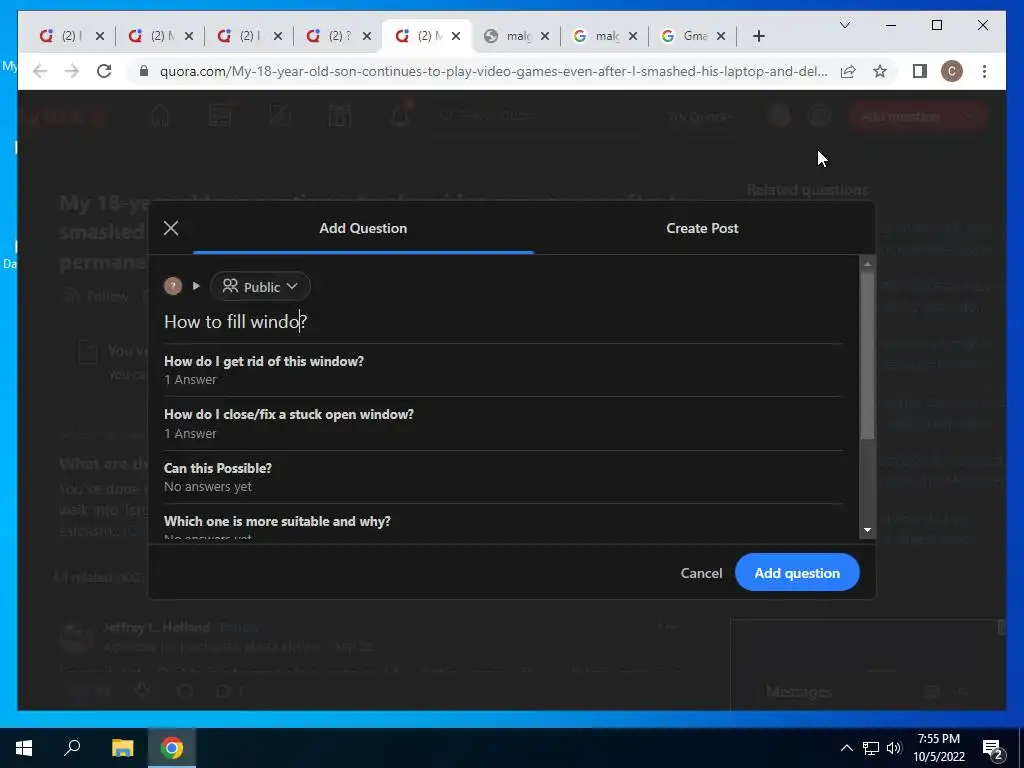Screen dimensions: 1024x768
Task: Open the Windows Start menu
Action: point(24,748)
